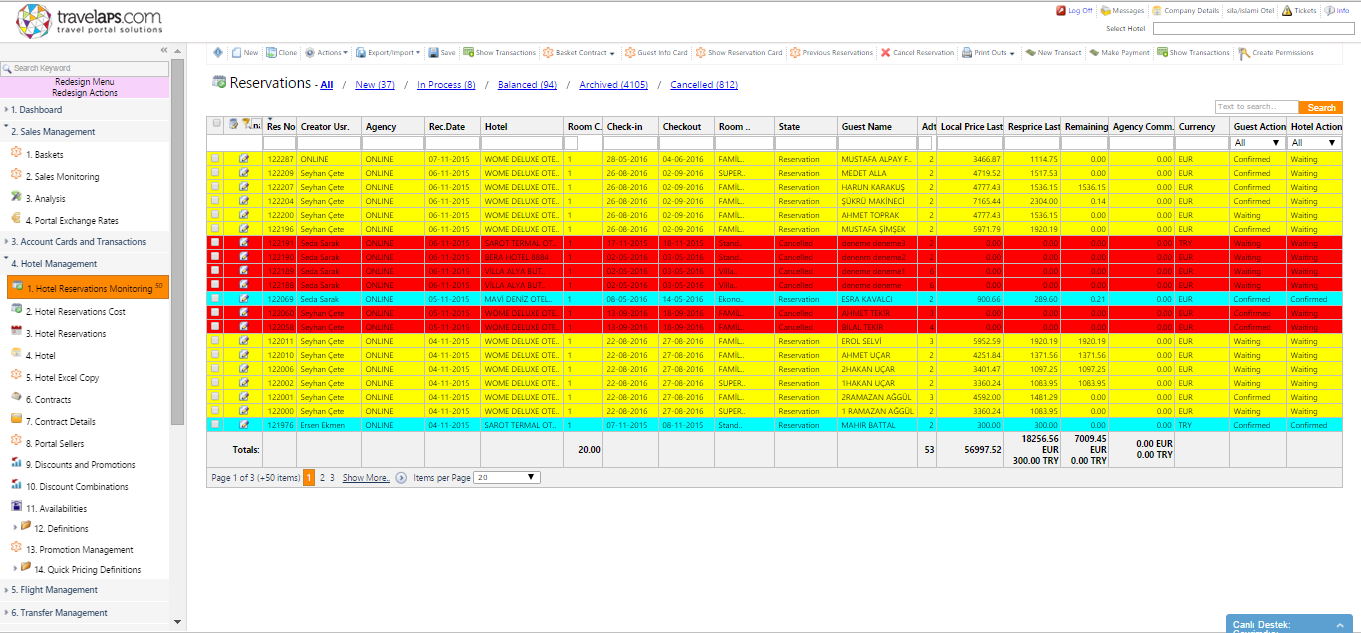Click Show More link in pager

[366, 478]
